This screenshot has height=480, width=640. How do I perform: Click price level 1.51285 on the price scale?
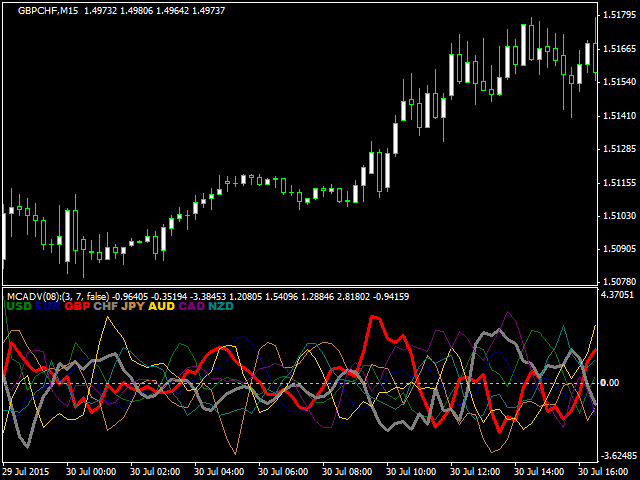(619, 149)
